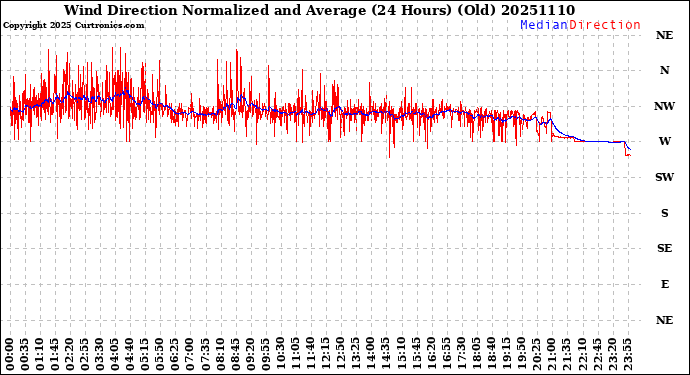Click the 11:05 time axis label

click(x=296, y=354)
